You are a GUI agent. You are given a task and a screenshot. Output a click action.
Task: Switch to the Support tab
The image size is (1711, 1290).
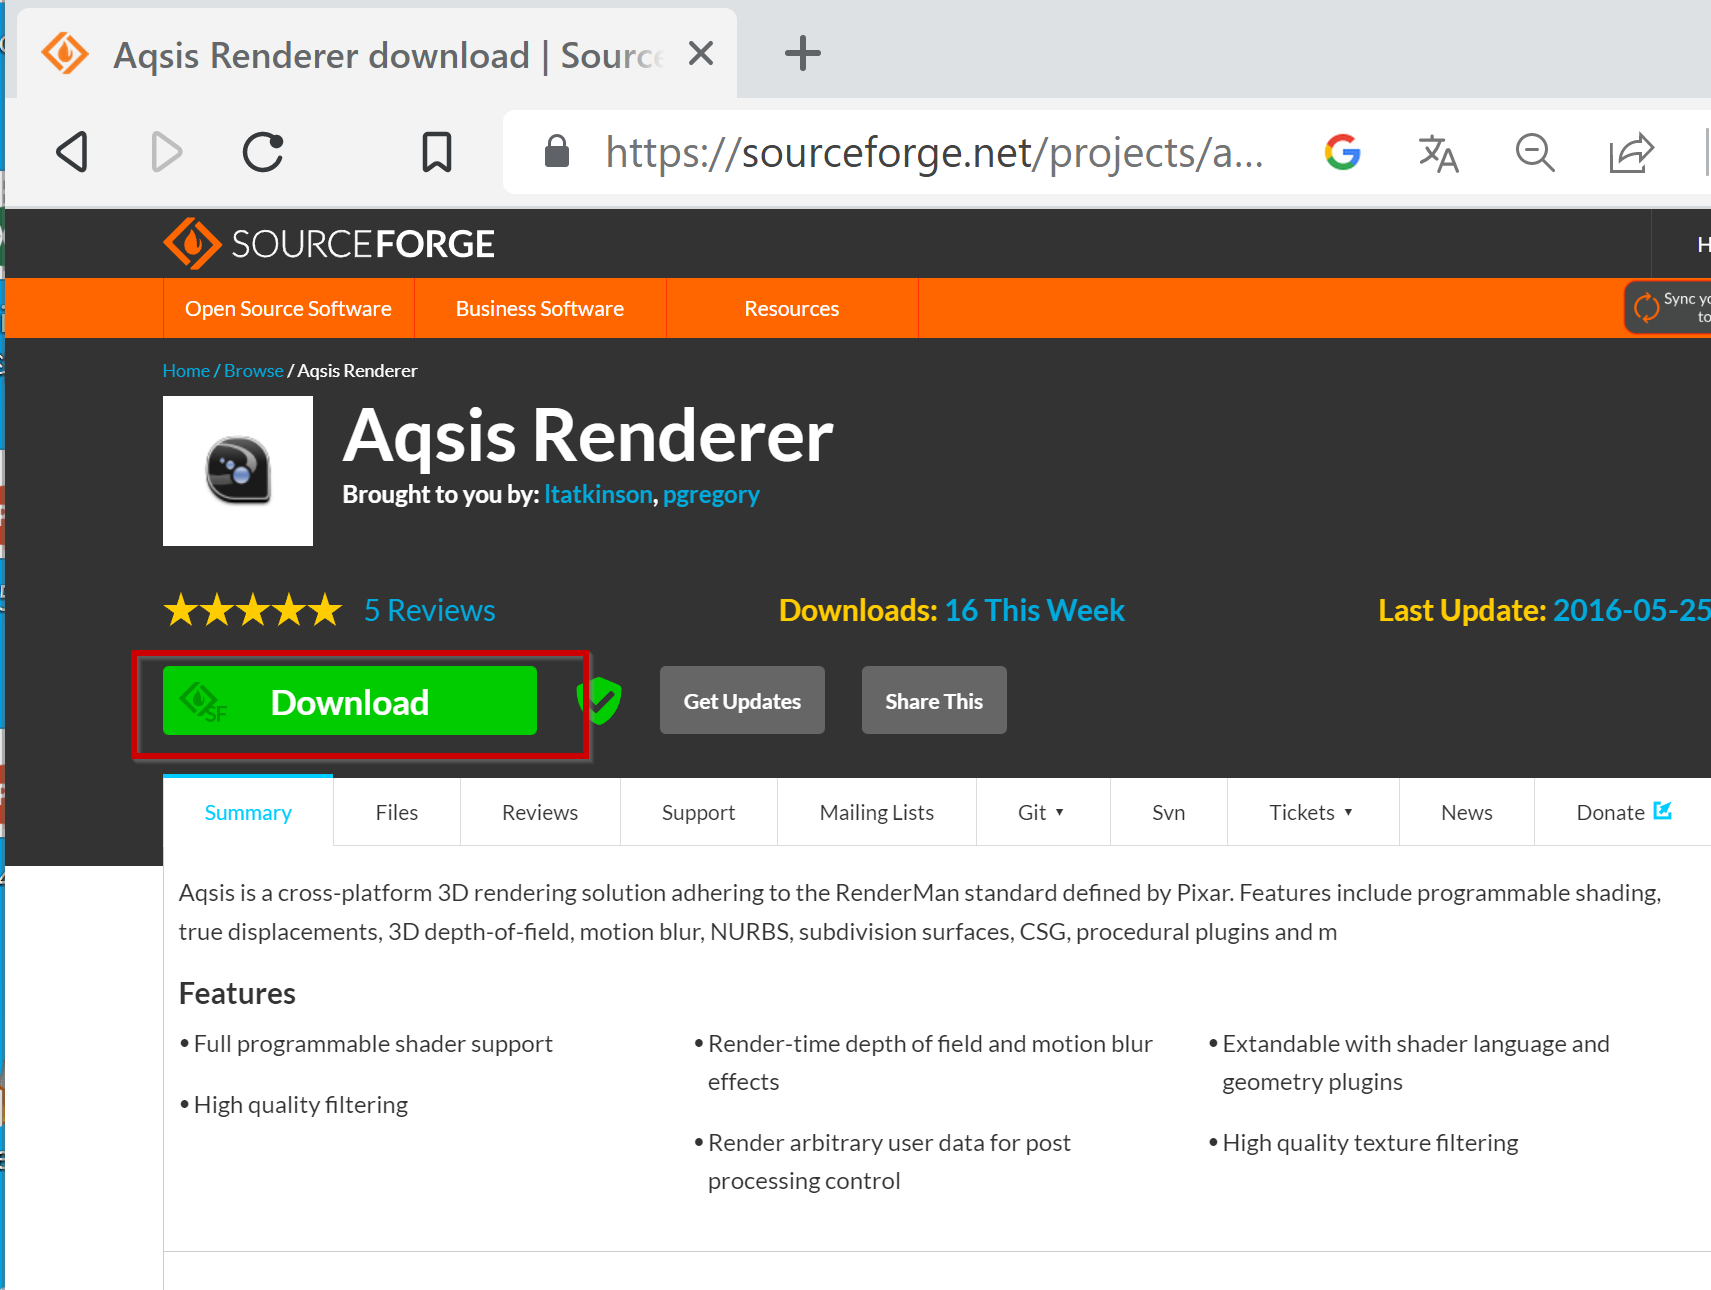(698, 812)
